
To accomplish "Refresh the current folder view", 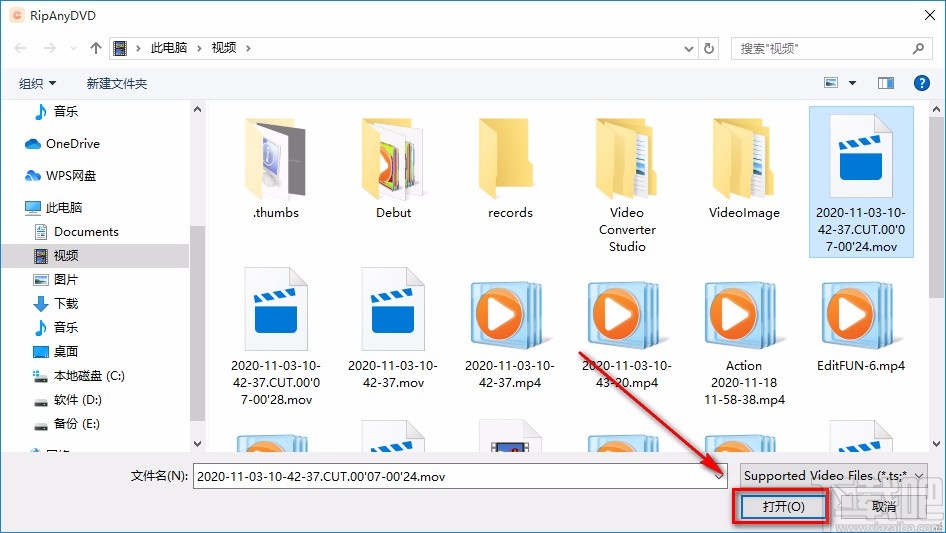I will [710, 48].
